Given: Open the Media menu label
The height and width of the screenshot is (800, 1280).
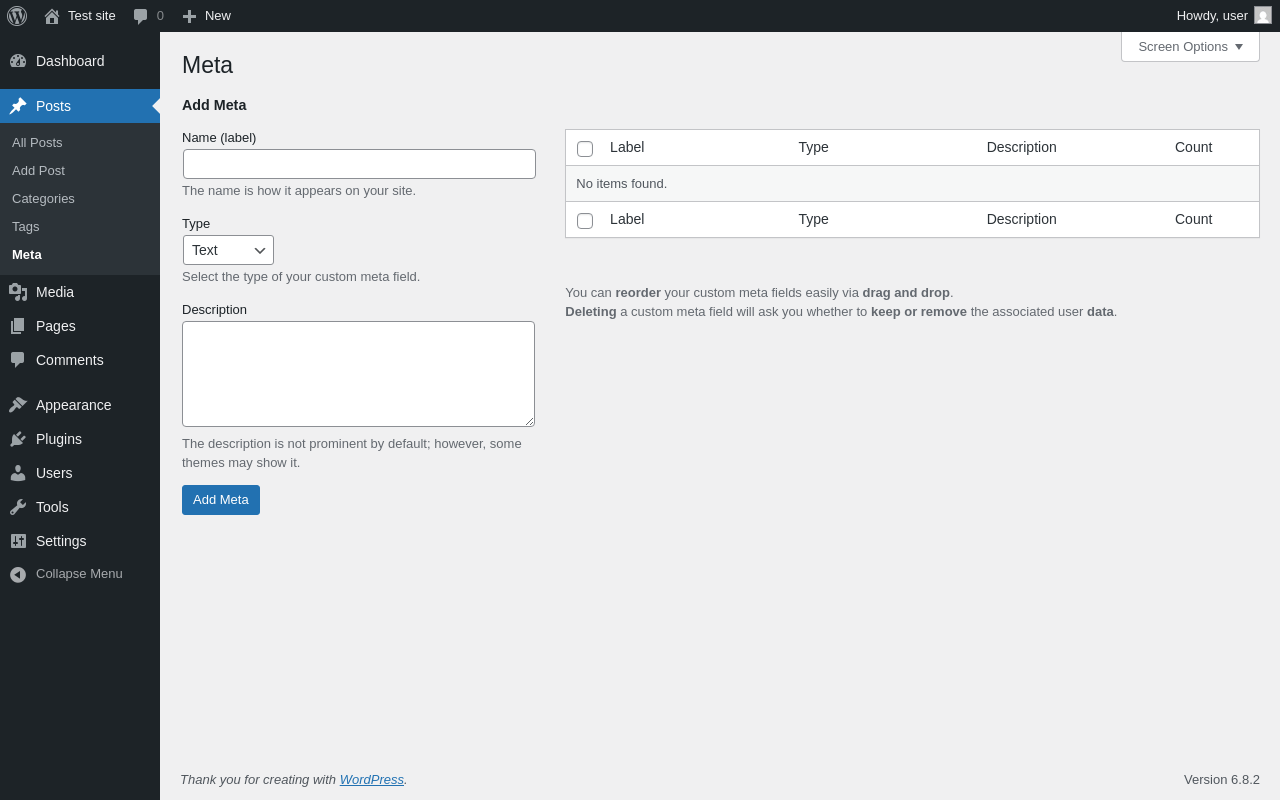Looking at the screenshot, I should point(55,292).
